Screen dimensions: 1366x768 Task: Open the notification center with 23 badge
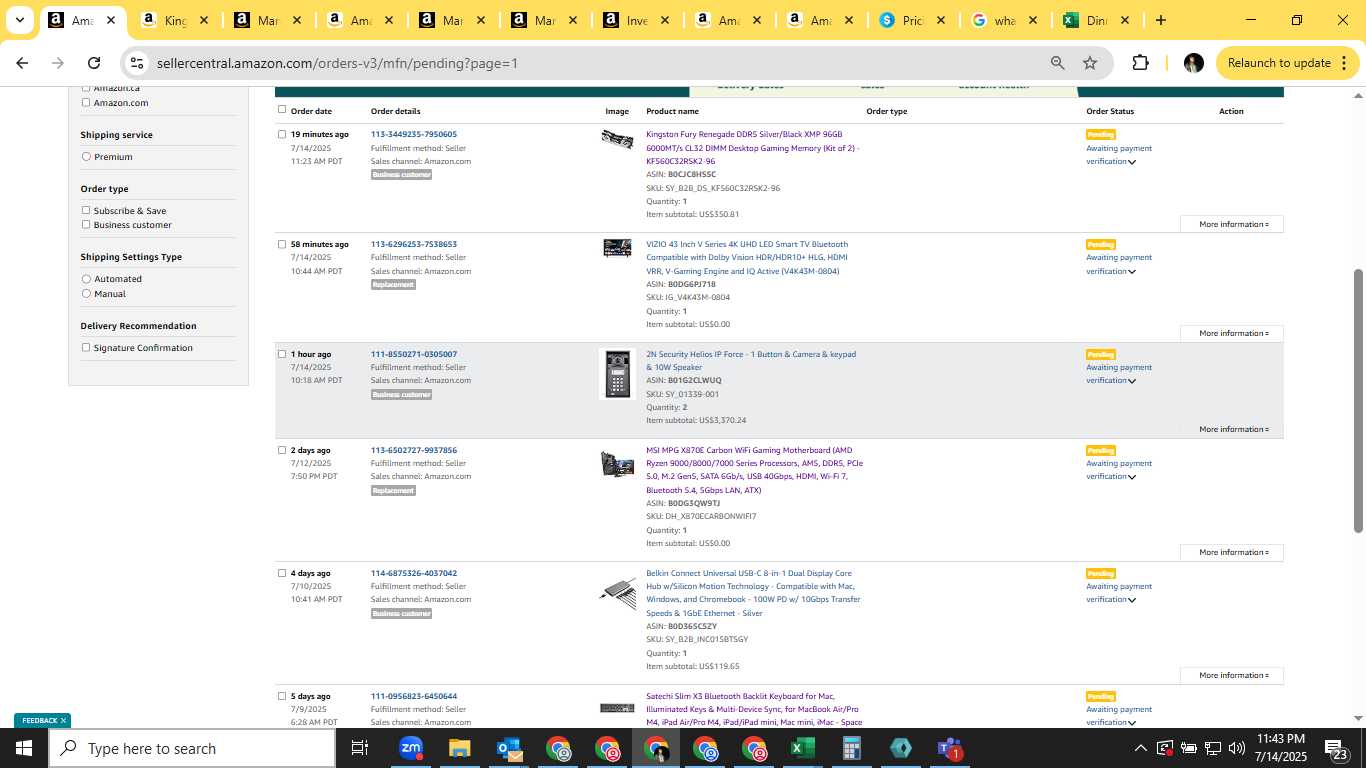click(1334, 748)
